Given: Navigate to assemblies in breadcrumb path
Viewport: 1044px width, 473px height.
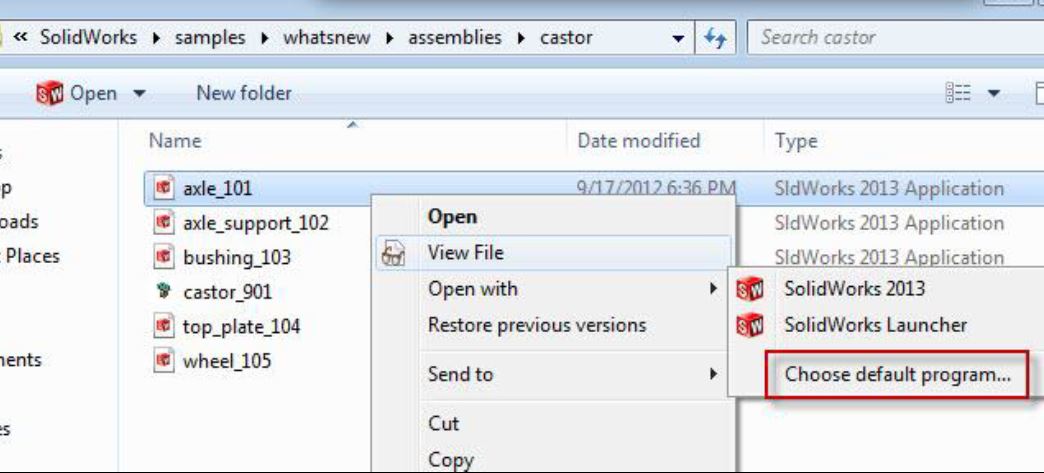Looking at the screenshot, I should (455, 38).
